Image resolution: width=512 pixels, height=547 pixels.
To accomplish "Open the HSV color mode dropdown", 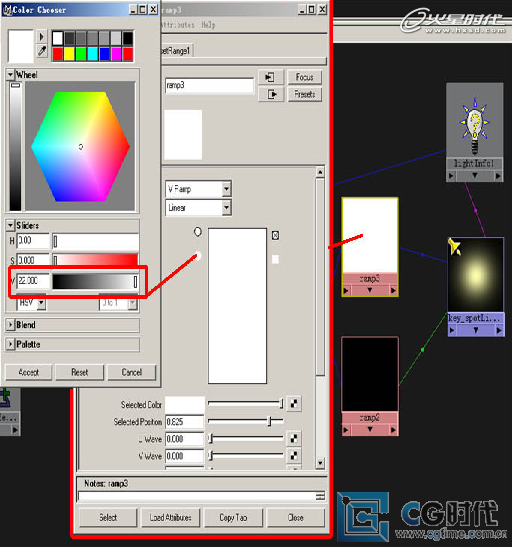I will (42, 303).
